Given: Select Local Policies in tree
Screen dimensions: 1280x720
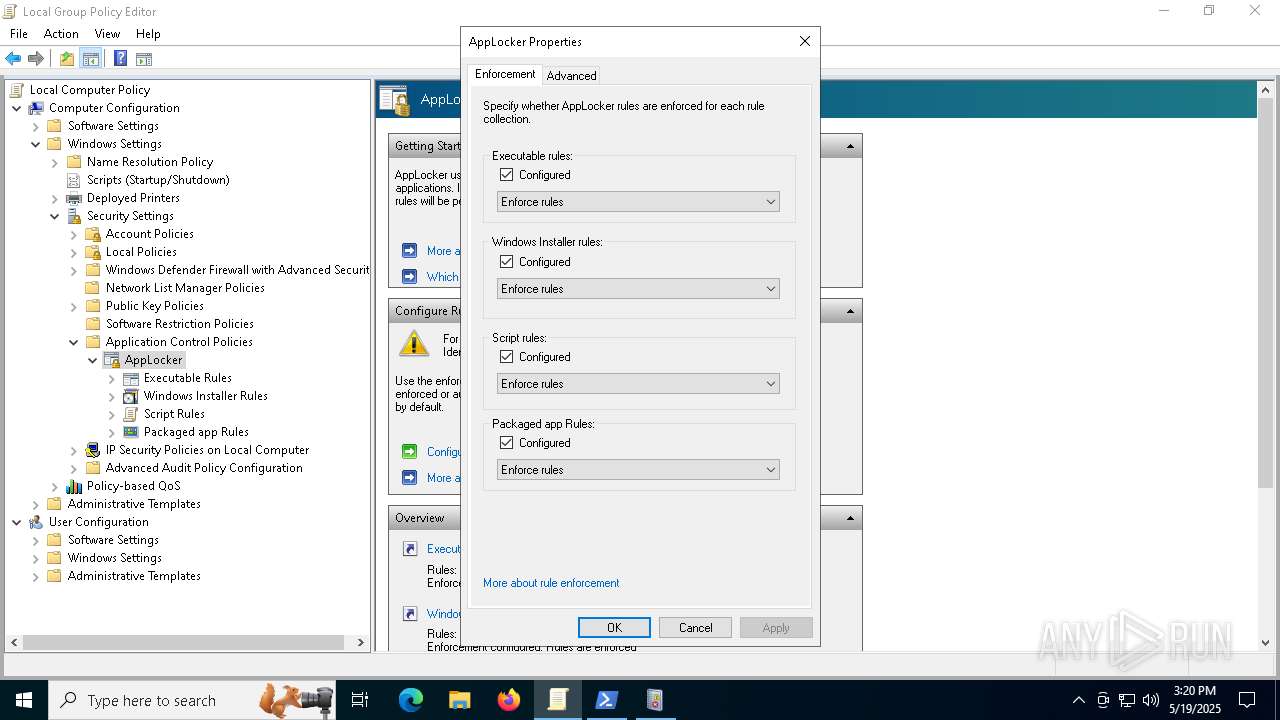Looking at the screenshot, I should [x=141, y=252].
